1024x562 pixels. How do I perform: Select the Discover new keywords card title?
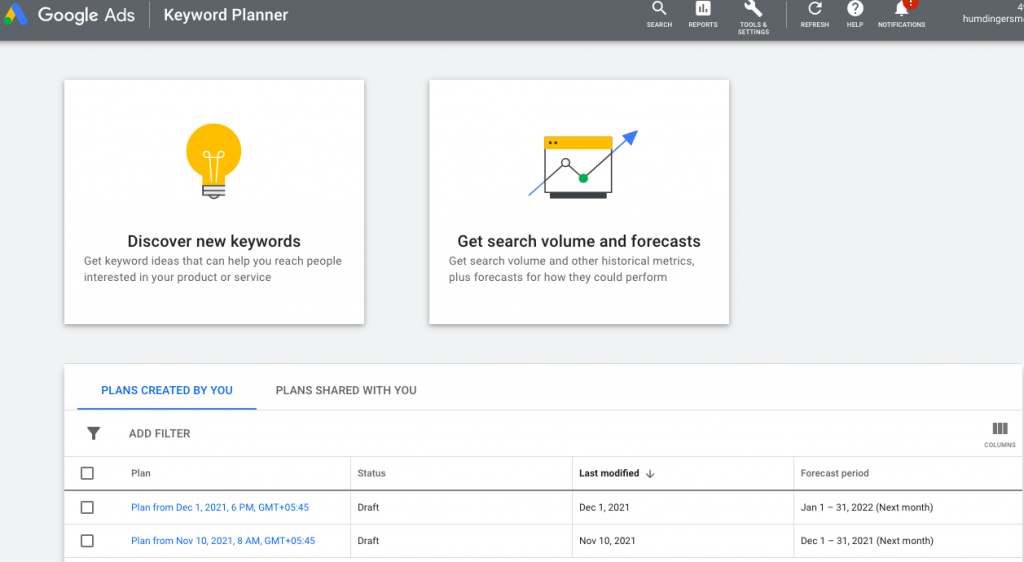(x=214, y=241)
